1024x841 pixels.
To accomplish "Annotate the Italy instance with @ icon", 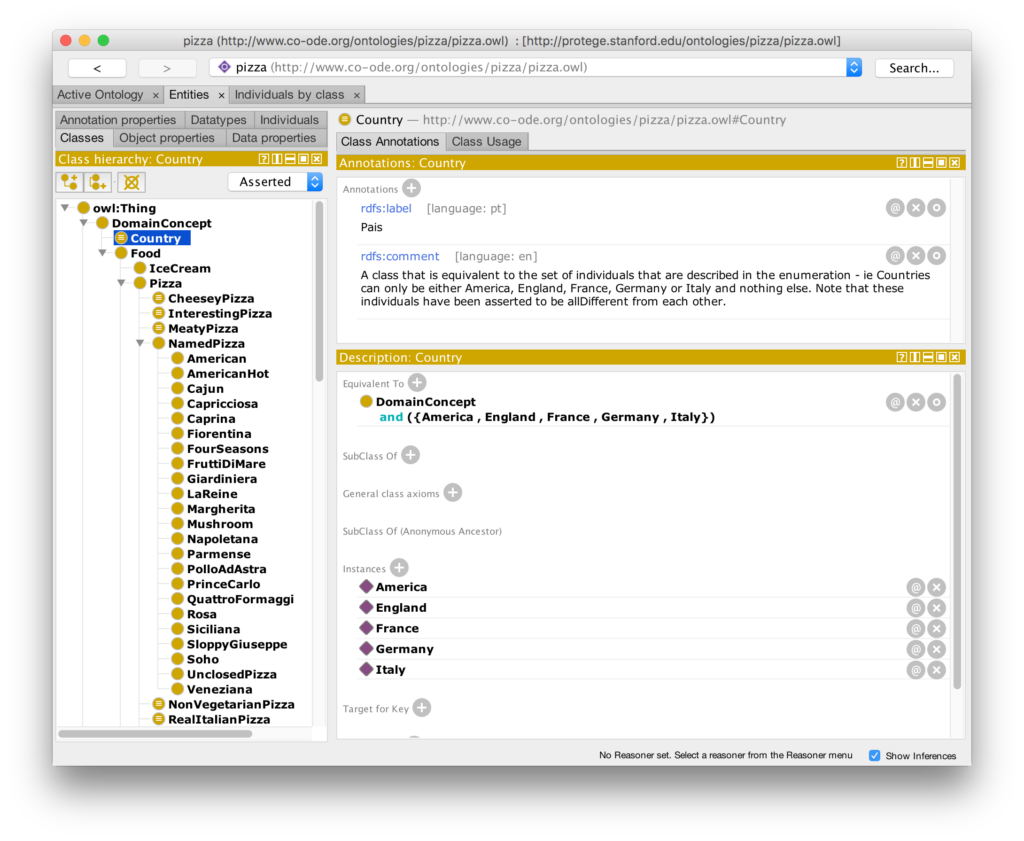I will click(915, 670).
